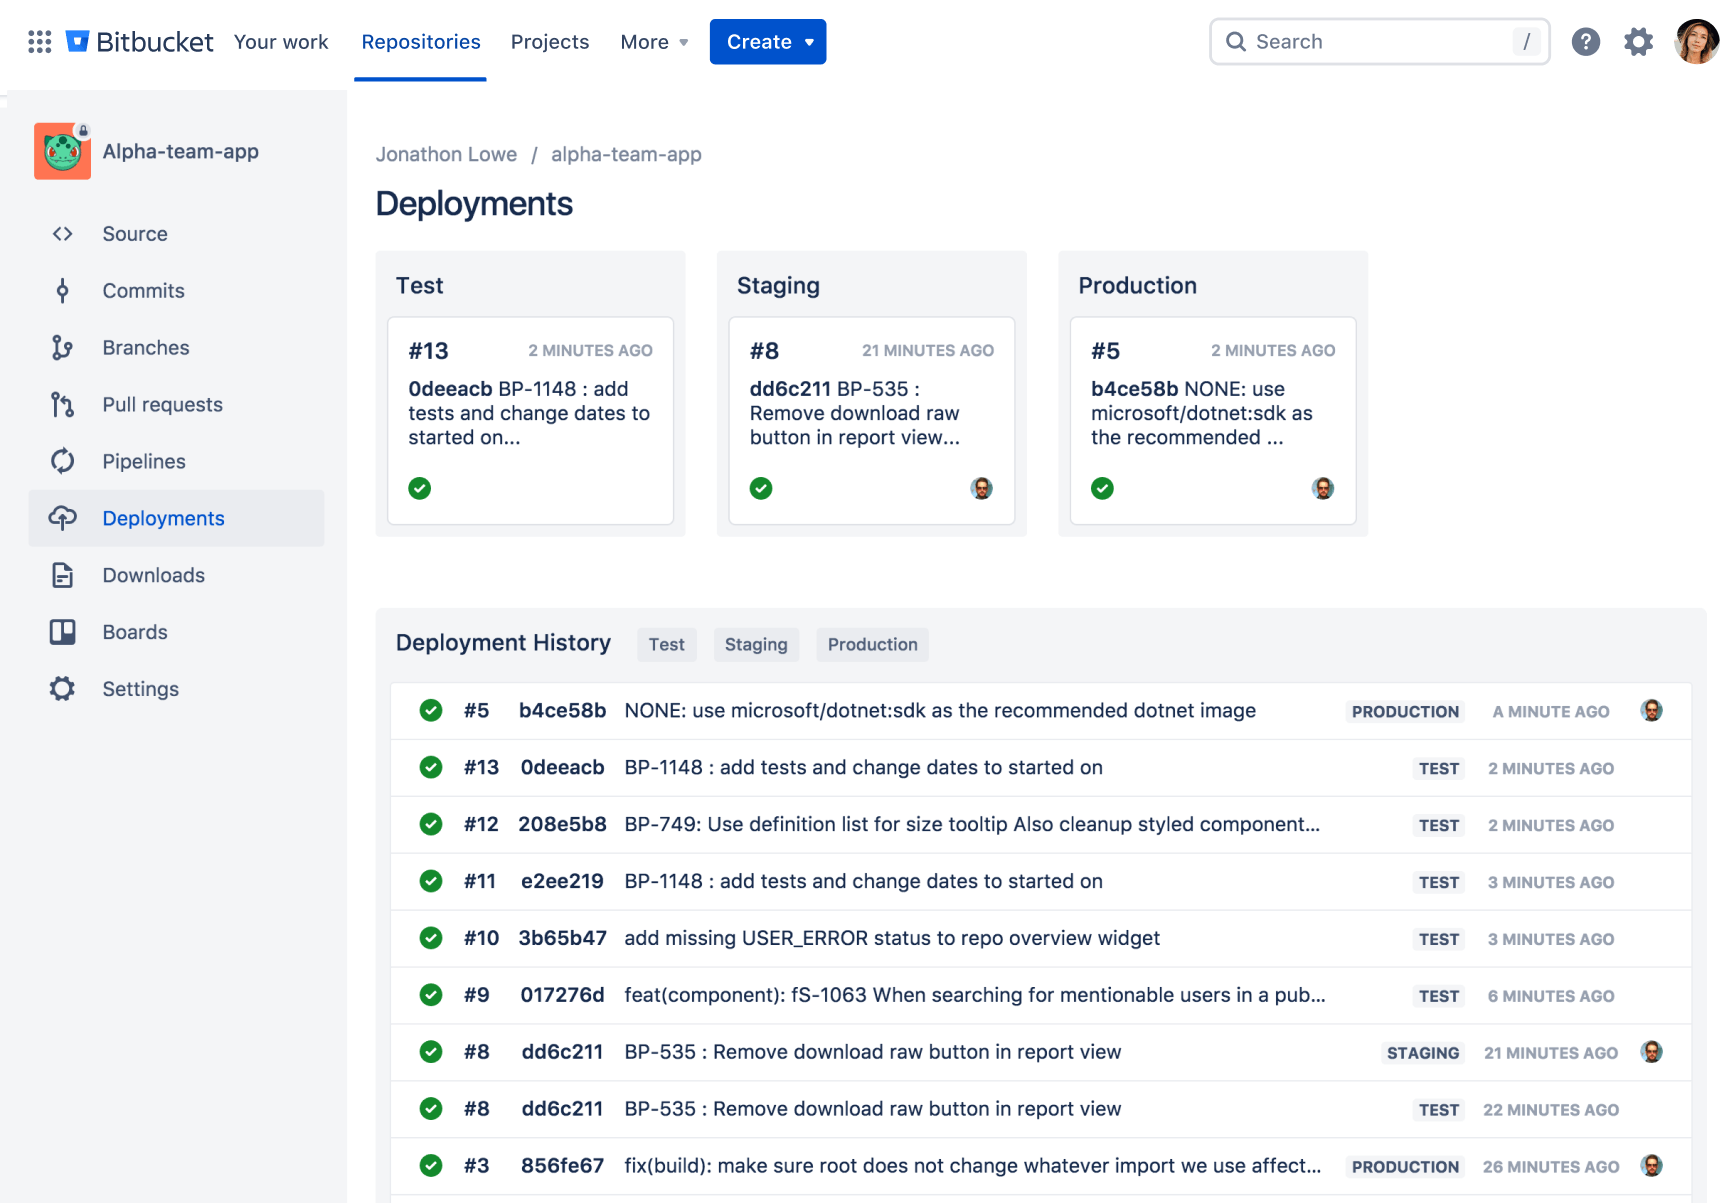The height and width of the screenshot is (1203, 1734).
Task: Open the Bitbucket apps grid icon
Action: coord(39,41)
